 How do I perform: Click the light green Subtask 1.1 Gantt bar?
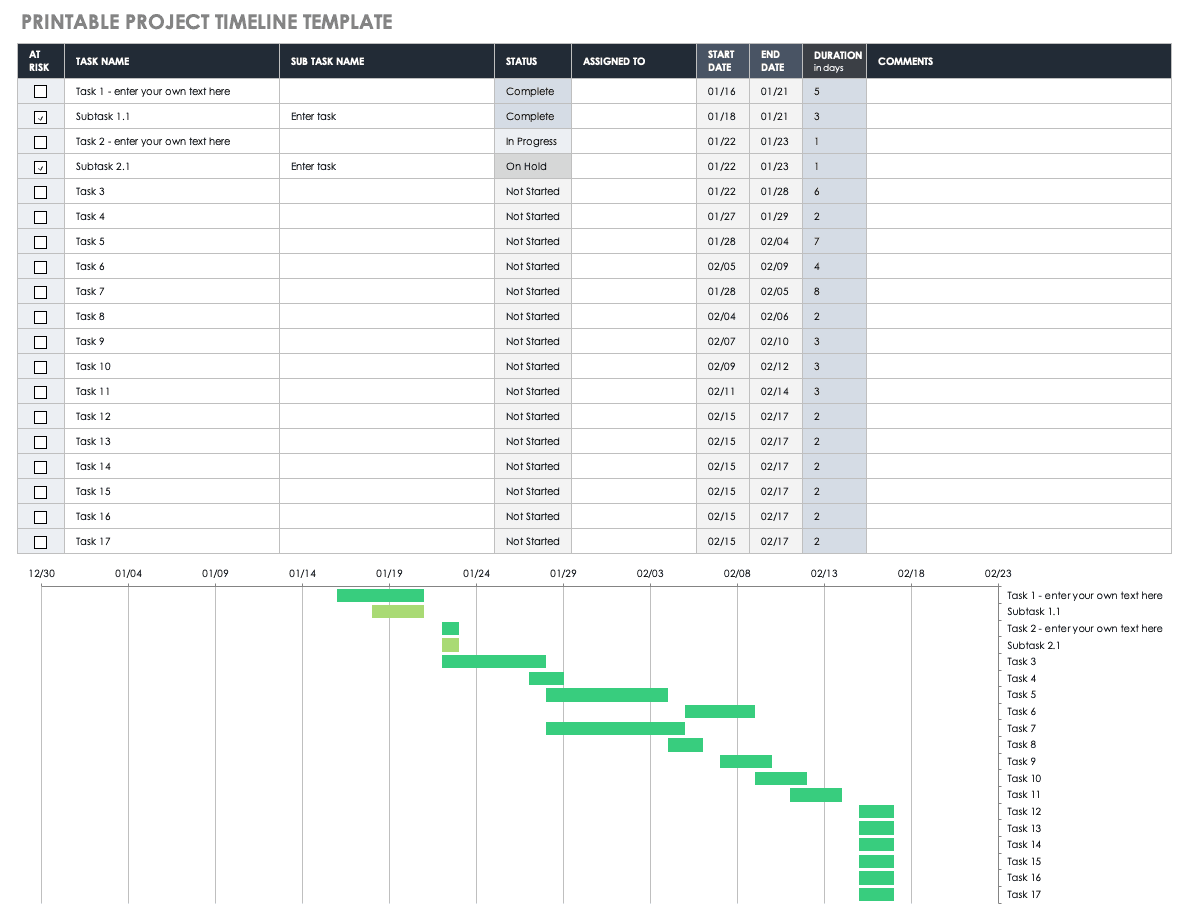[x=398, y=612]
